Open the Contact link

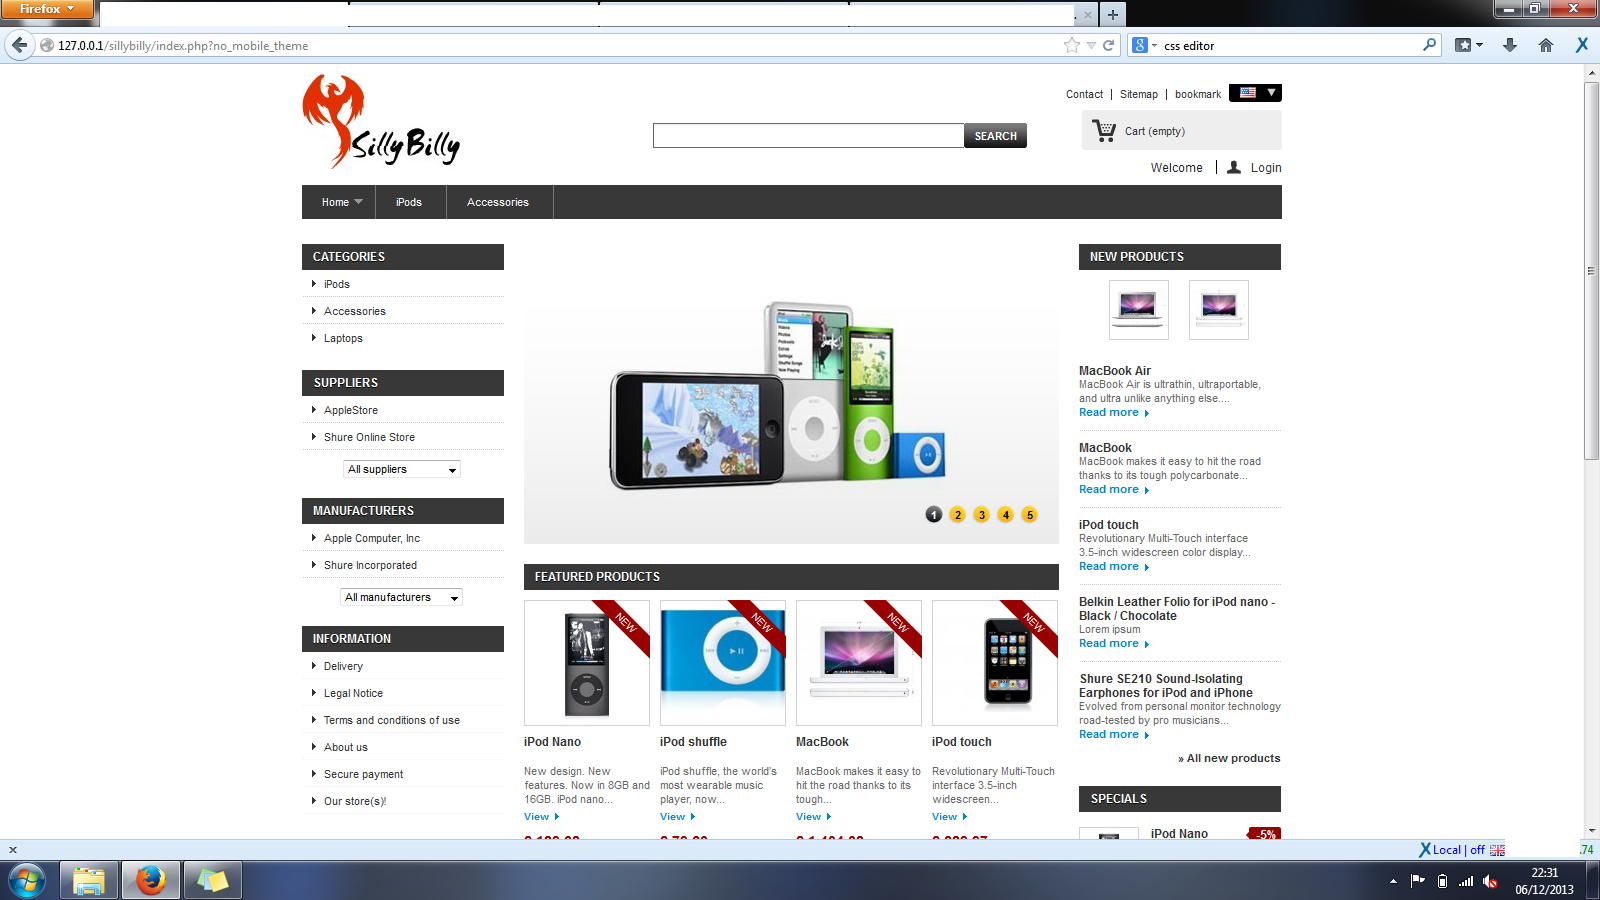(x=1084, y=94)
